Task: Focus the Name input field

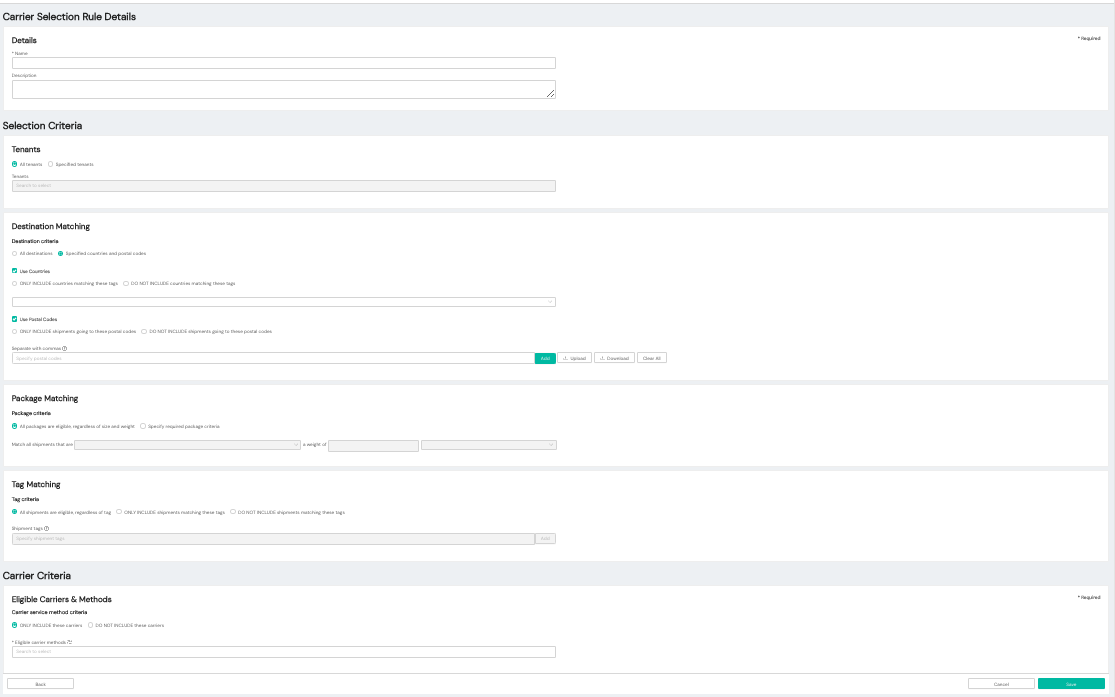Action: coord(284,63)
